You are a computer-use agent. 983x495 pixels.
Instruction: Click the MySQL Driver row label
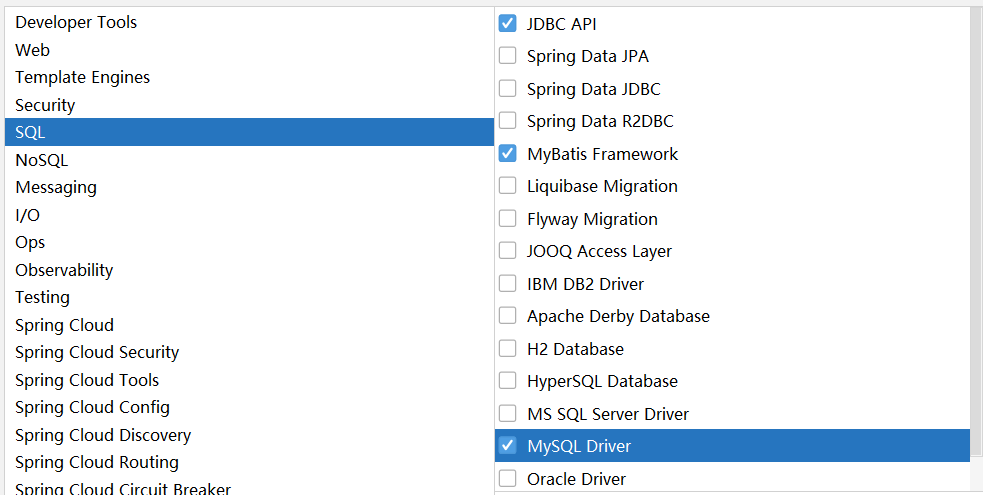pos(579,446)
